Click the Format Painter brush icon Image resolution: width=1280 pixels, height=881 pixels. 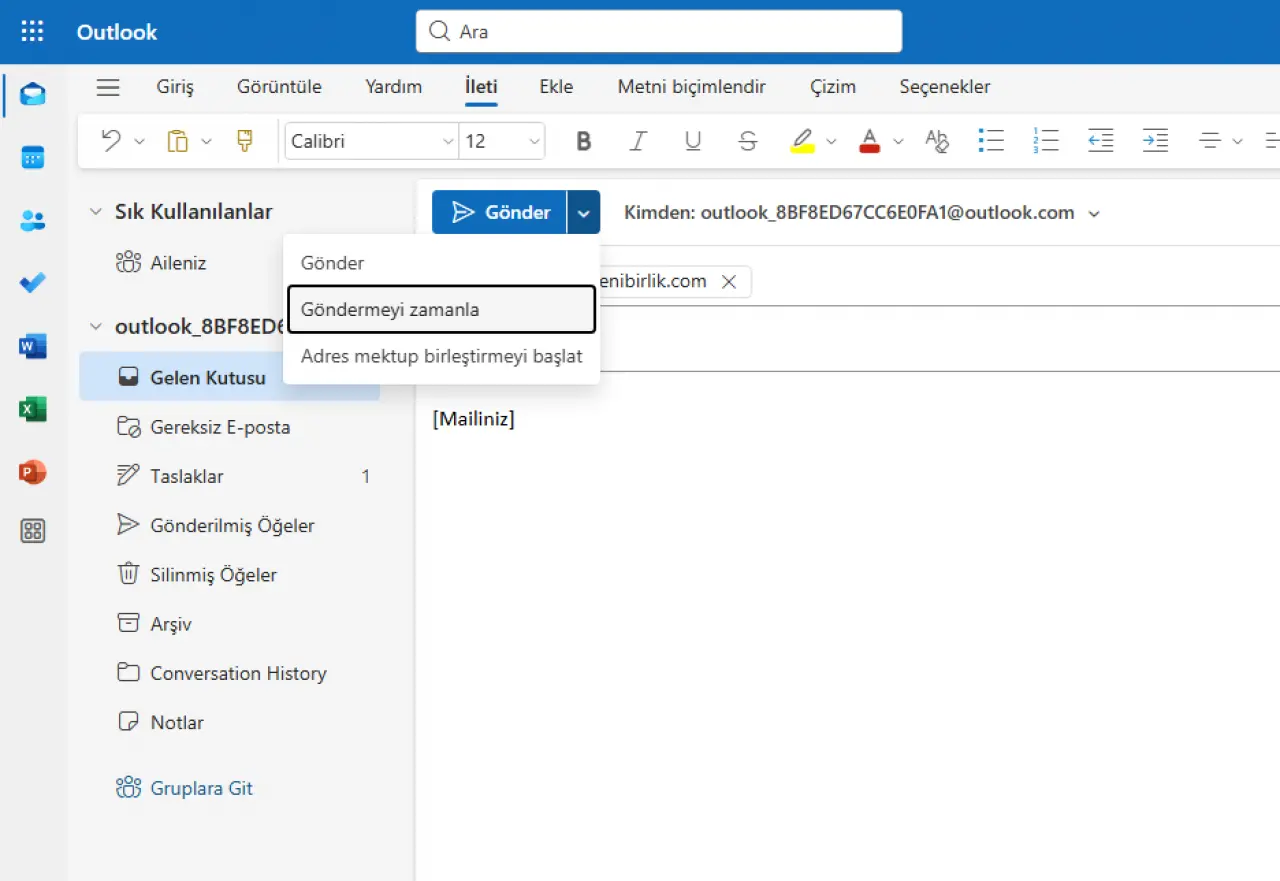(245, 141)
